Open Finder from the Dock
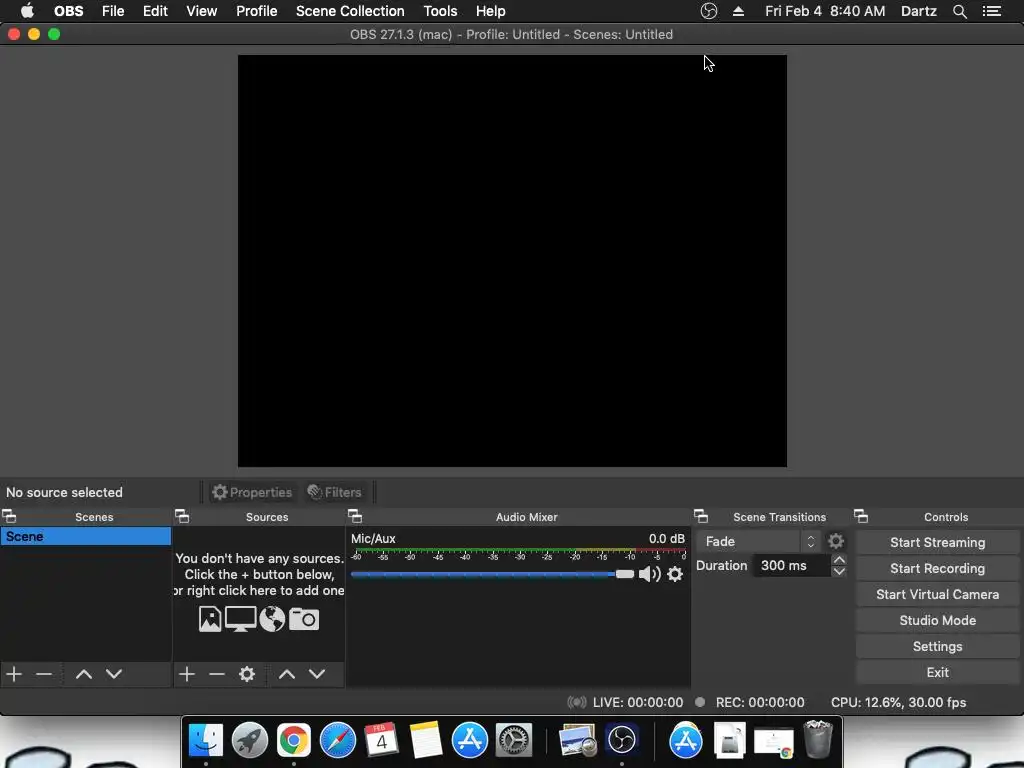Screen dimensions: 1024x768 pyautogui.click(x=206, y=740)
